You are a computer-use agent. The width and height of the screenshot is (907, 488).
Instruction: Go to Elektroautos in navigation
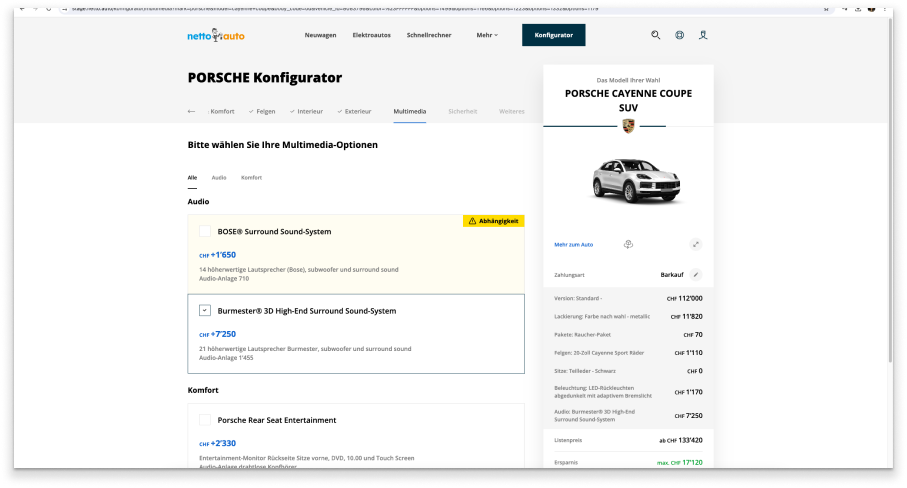click(x=371, y=35)
